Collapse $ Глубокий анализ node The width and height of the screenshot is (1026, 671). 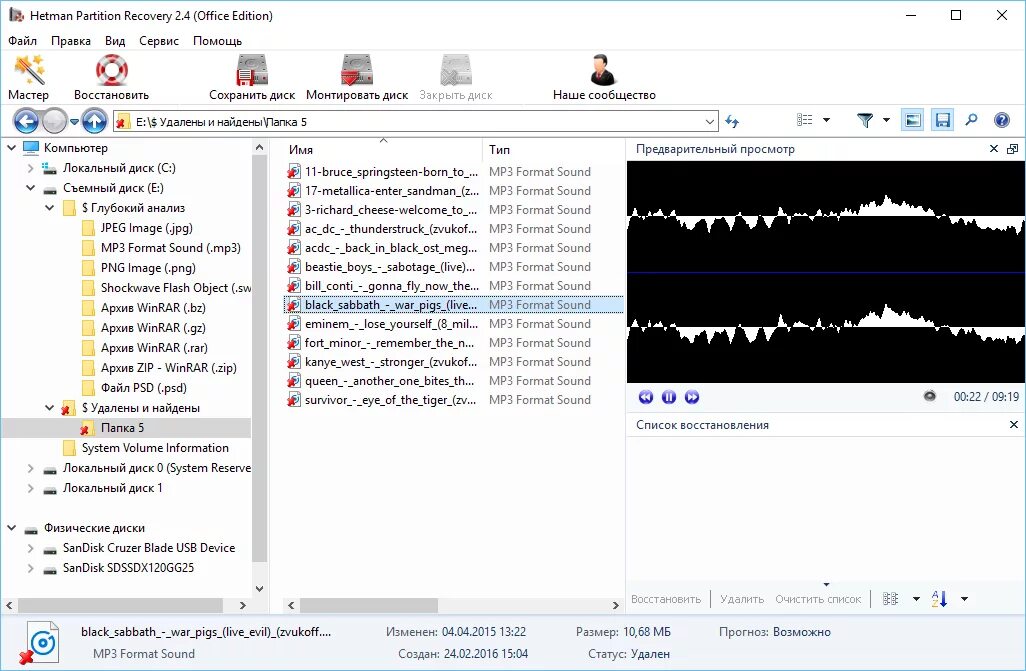pos(49,208)
